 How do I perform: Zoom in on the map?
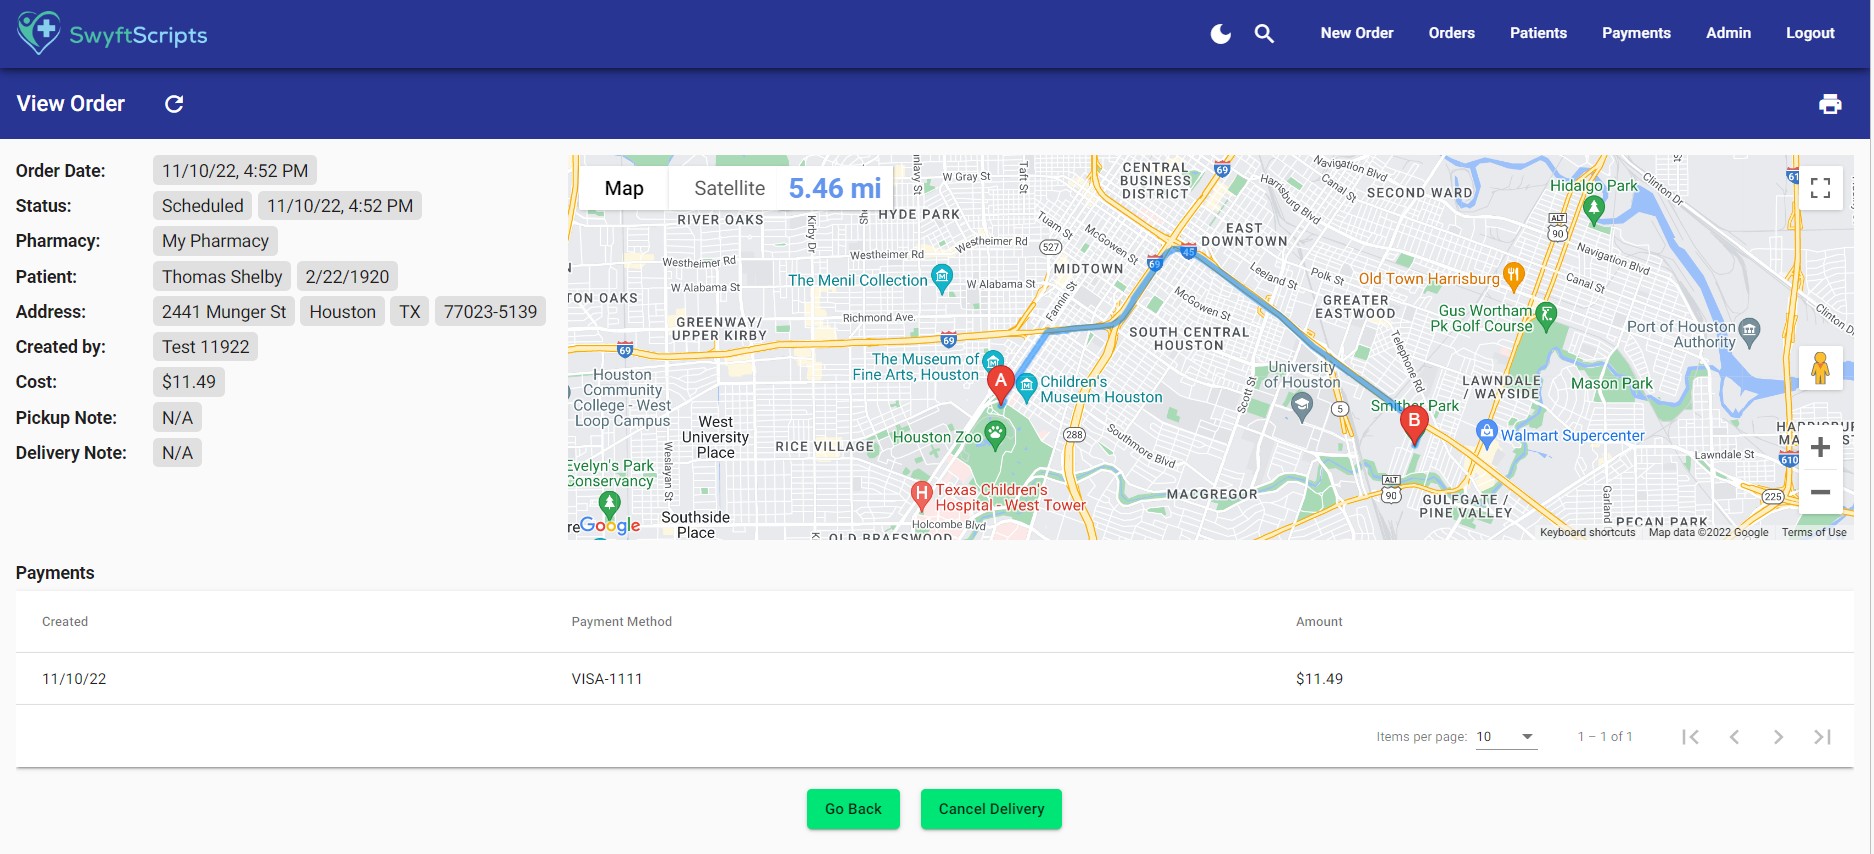tap(1820, 447)
